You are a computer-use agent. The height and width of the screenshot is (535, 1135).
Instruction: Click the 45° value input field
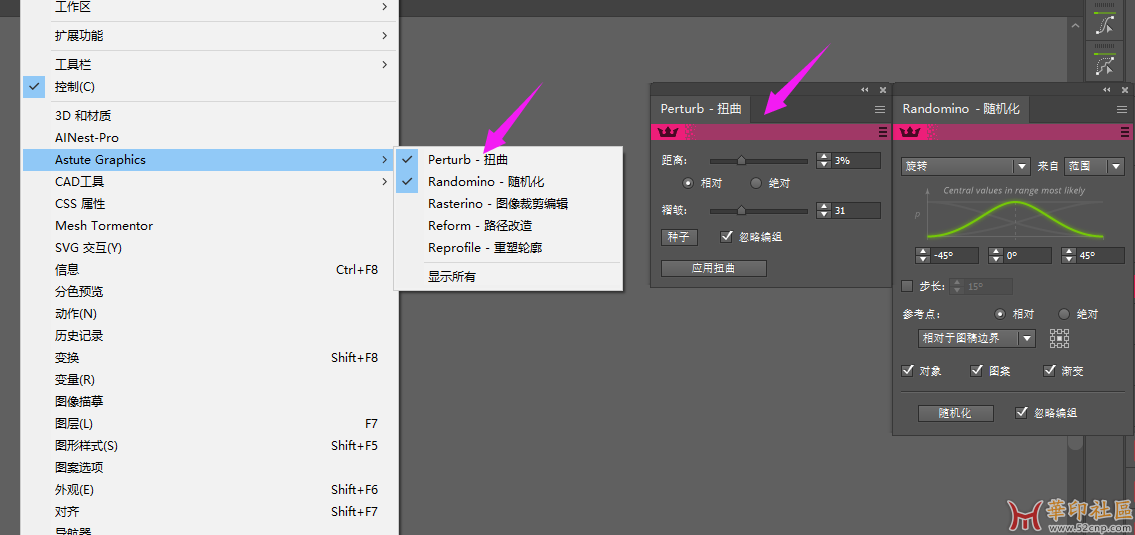pos(1100,256)
